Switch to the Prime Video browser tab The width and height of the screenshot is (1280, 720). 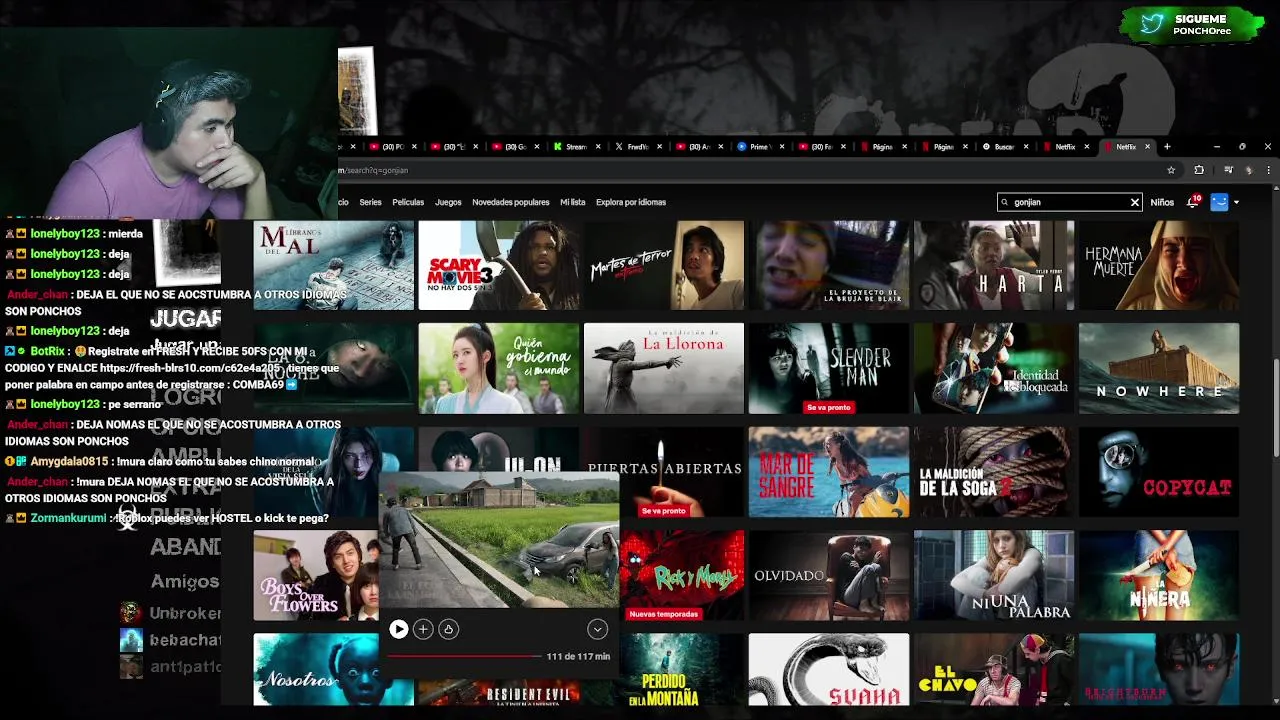[x=758, y=147]
